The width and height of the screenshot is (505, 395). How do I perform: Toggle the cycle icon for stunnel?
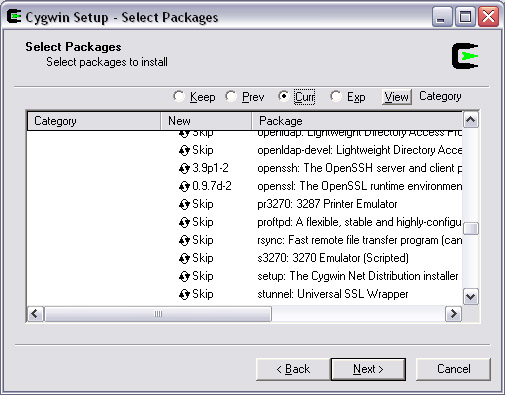click(x=184, y=295)
